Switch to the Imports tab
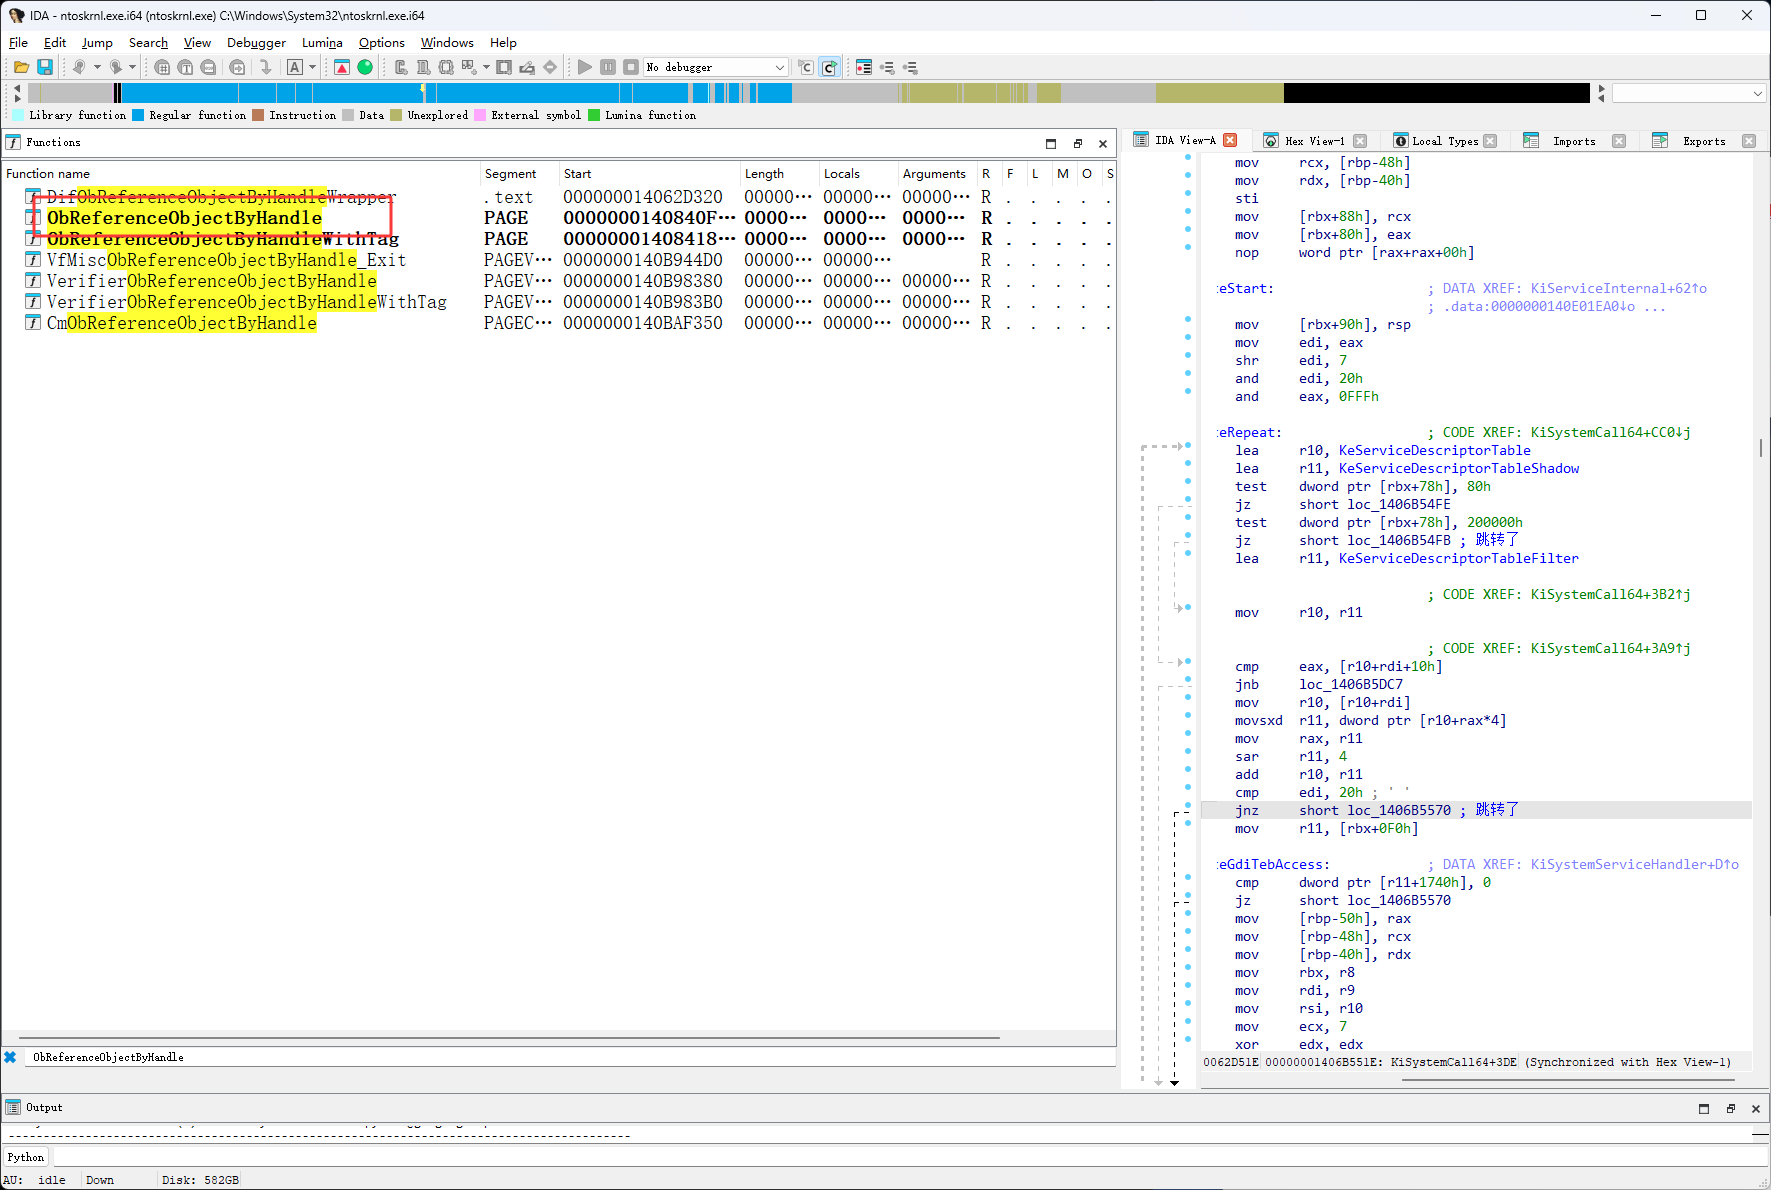 point(1573,141)
